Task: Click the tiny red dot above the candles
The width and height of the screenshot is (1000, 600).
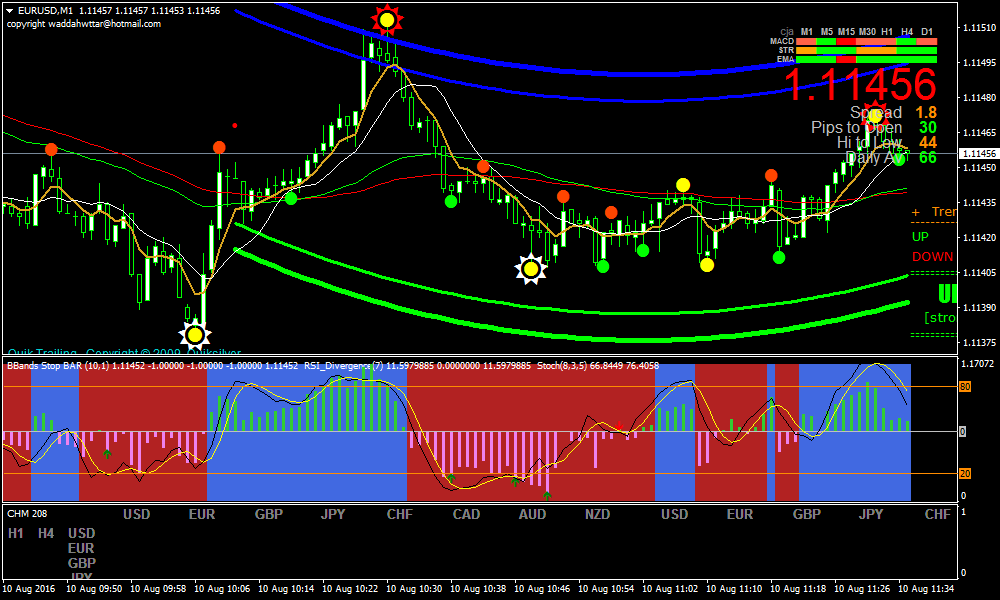Action: (234, 126)
